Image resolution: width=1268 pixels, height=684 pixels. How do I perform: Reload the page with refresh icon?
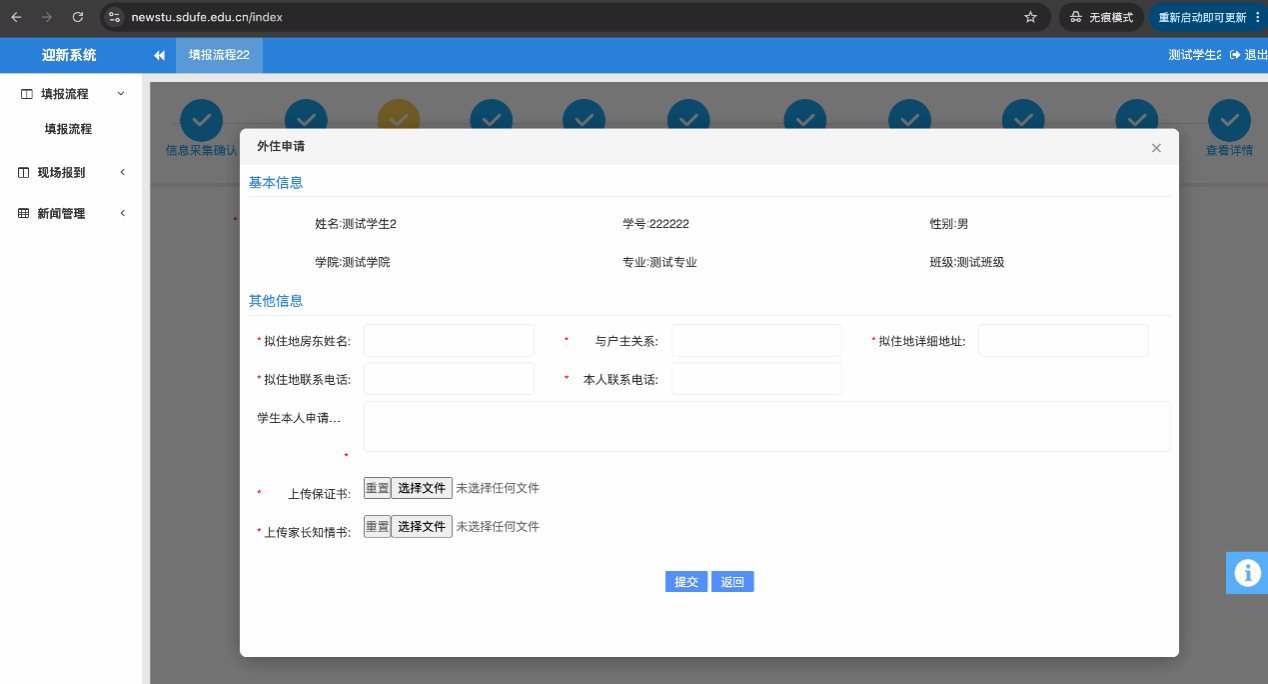(78, 17)
